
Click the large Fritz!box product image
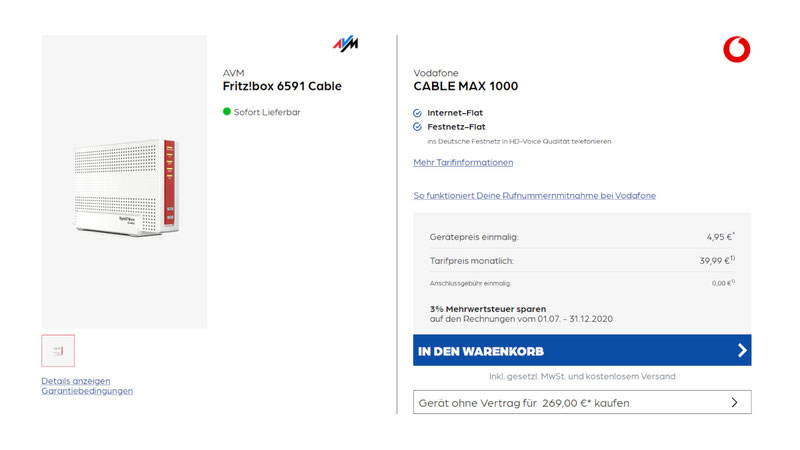point(124,182)
